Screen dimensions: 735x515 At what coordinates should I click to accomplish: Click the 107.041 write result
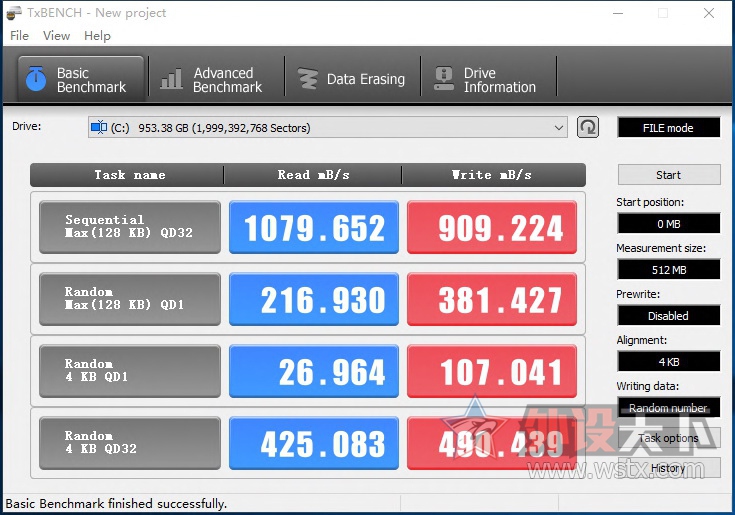click(492, 371)
